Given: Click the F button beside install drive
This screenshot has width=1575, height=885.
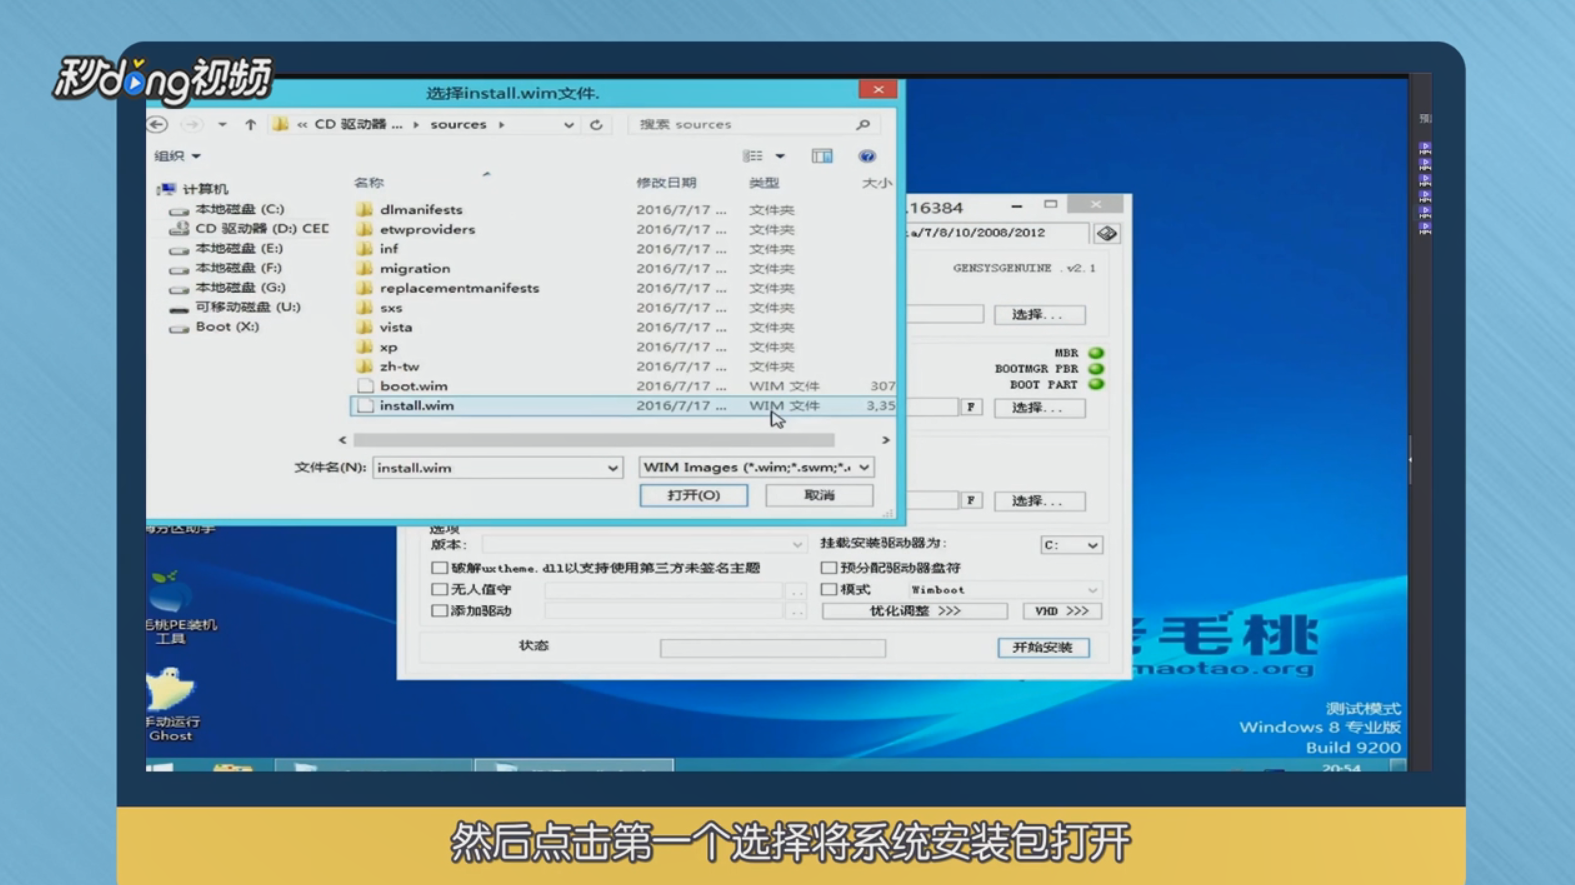Looking at the screenshot, I should tap(970, 500).
